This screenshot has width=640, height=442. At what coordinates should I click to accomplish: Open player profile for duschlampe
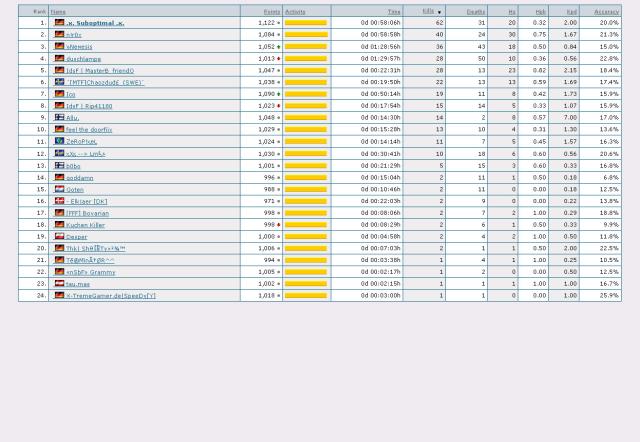tap(83, 58)
